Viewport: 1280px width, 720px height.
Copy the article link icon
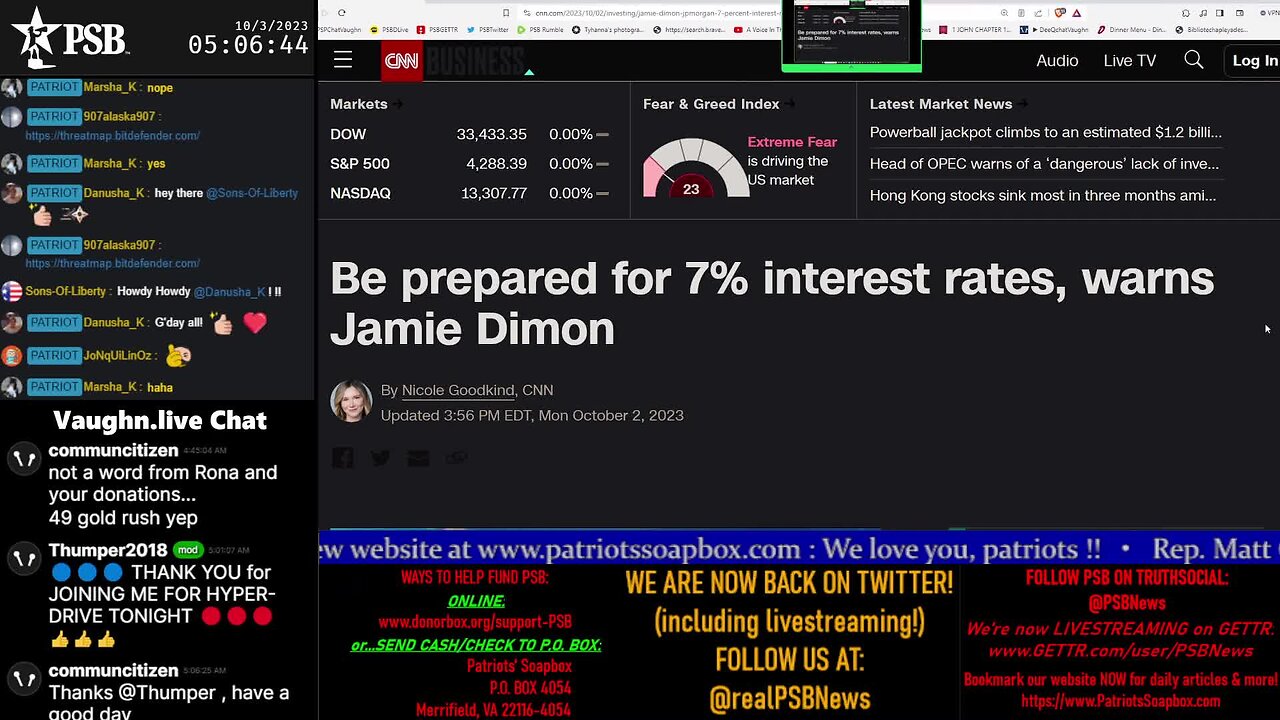(456, 458)
